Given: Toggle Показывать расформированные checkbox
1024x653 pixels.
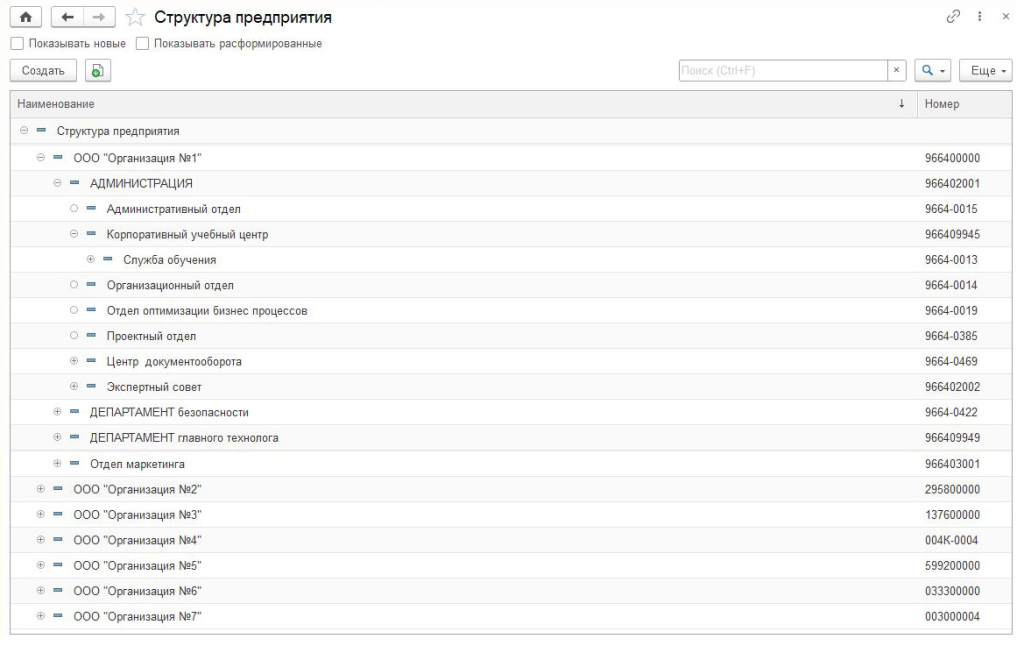Looking at the screenshot, I should pos(142,44).
